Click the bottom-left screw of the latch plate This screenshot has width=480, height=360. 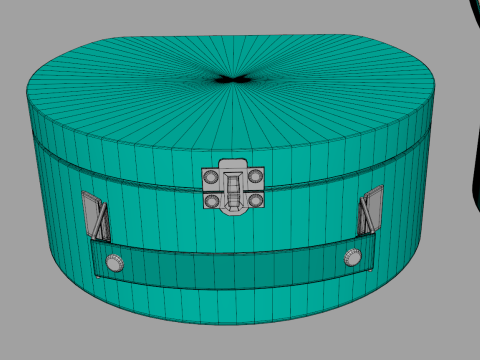click(212, 201)
